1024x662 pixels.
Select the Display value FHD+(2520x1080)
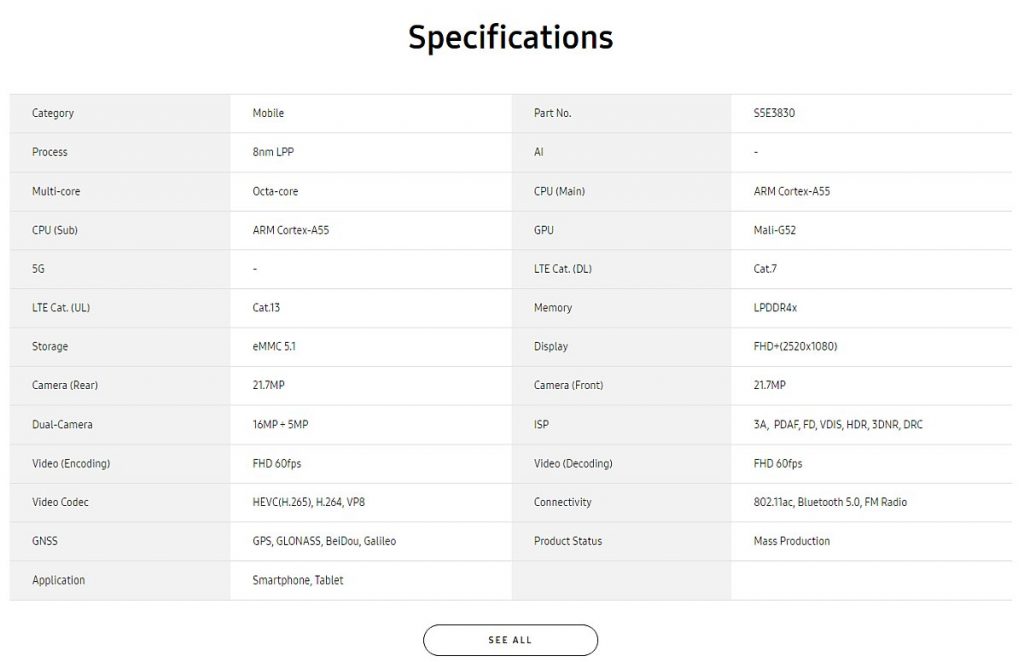click(x=795, y=346)
